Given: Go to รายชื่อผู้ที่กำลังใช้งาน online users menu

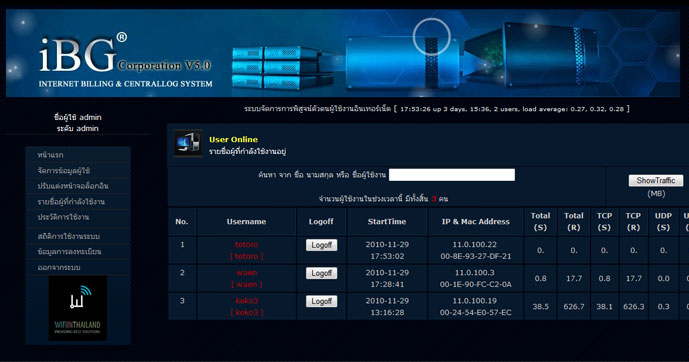Looking at the screenshot, I should (x=71, y=202).
